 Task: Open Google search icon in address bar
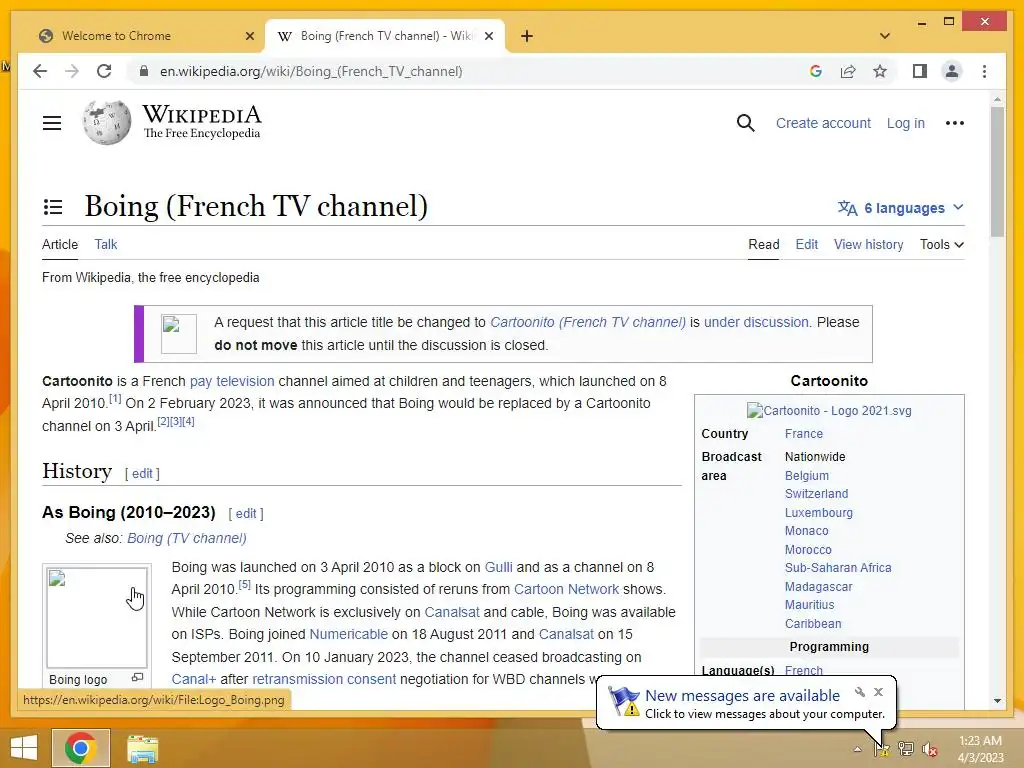click(x=816, y=71)
